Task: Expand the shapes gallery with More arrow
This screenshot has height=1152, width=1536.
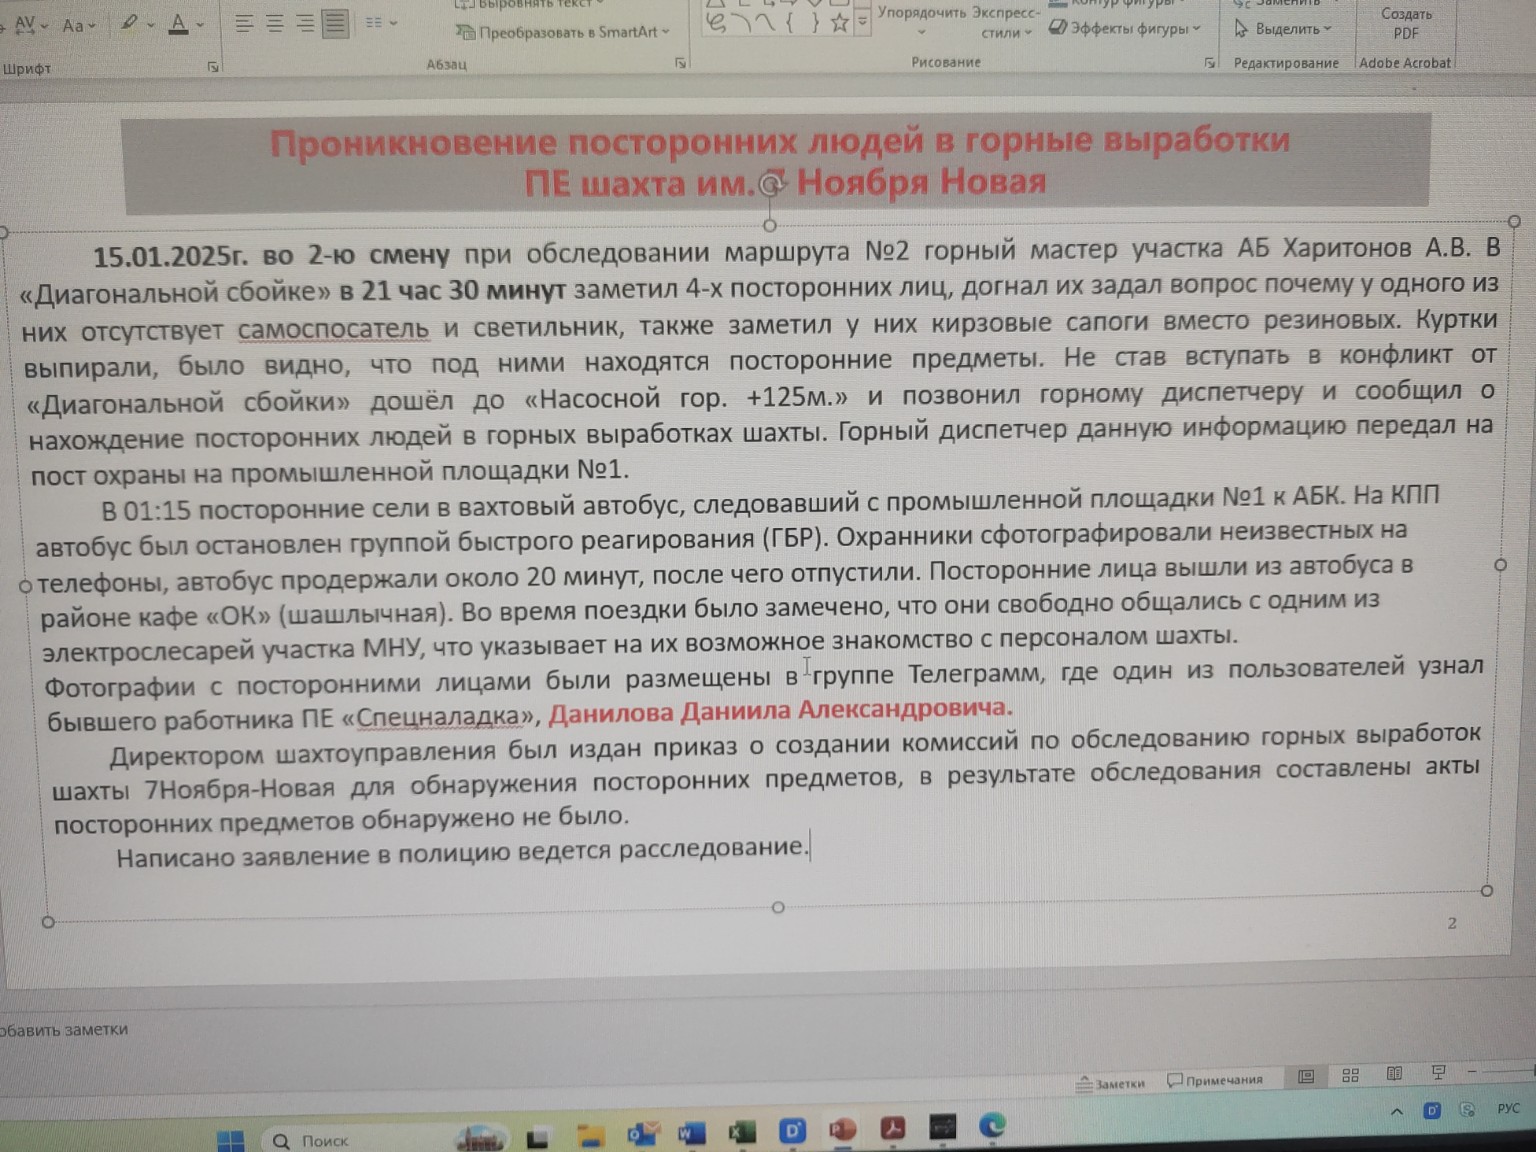Action: coord(861,22)
